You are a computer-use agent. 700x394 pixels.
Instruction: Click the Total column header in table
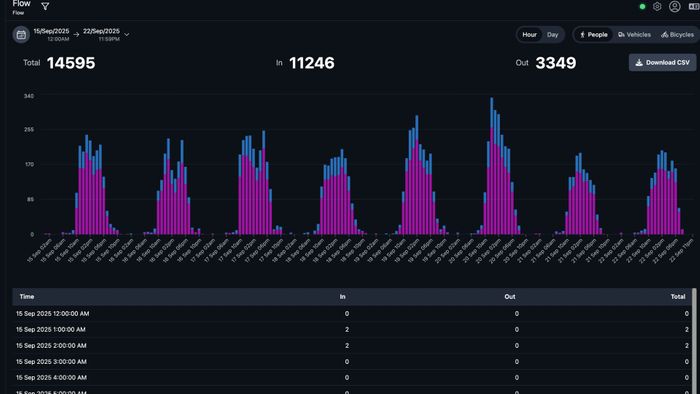[678, 296]
